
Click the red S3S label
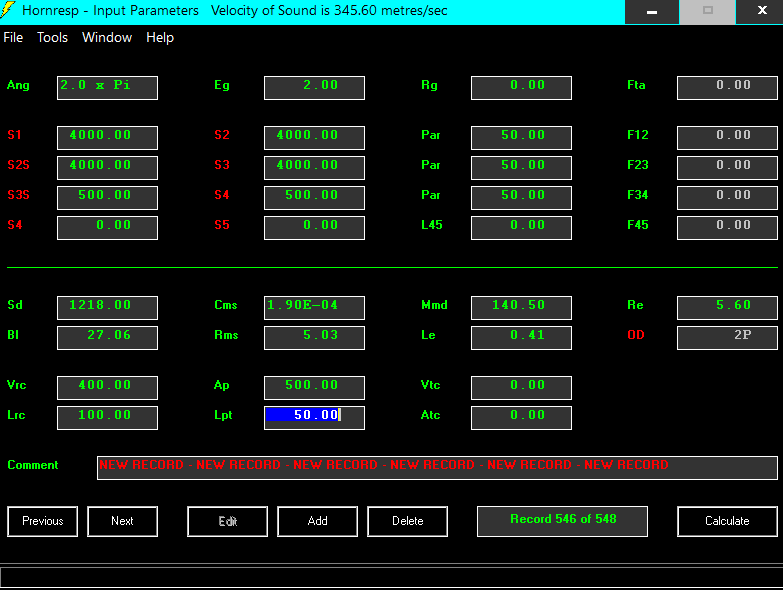coord(18,195)
